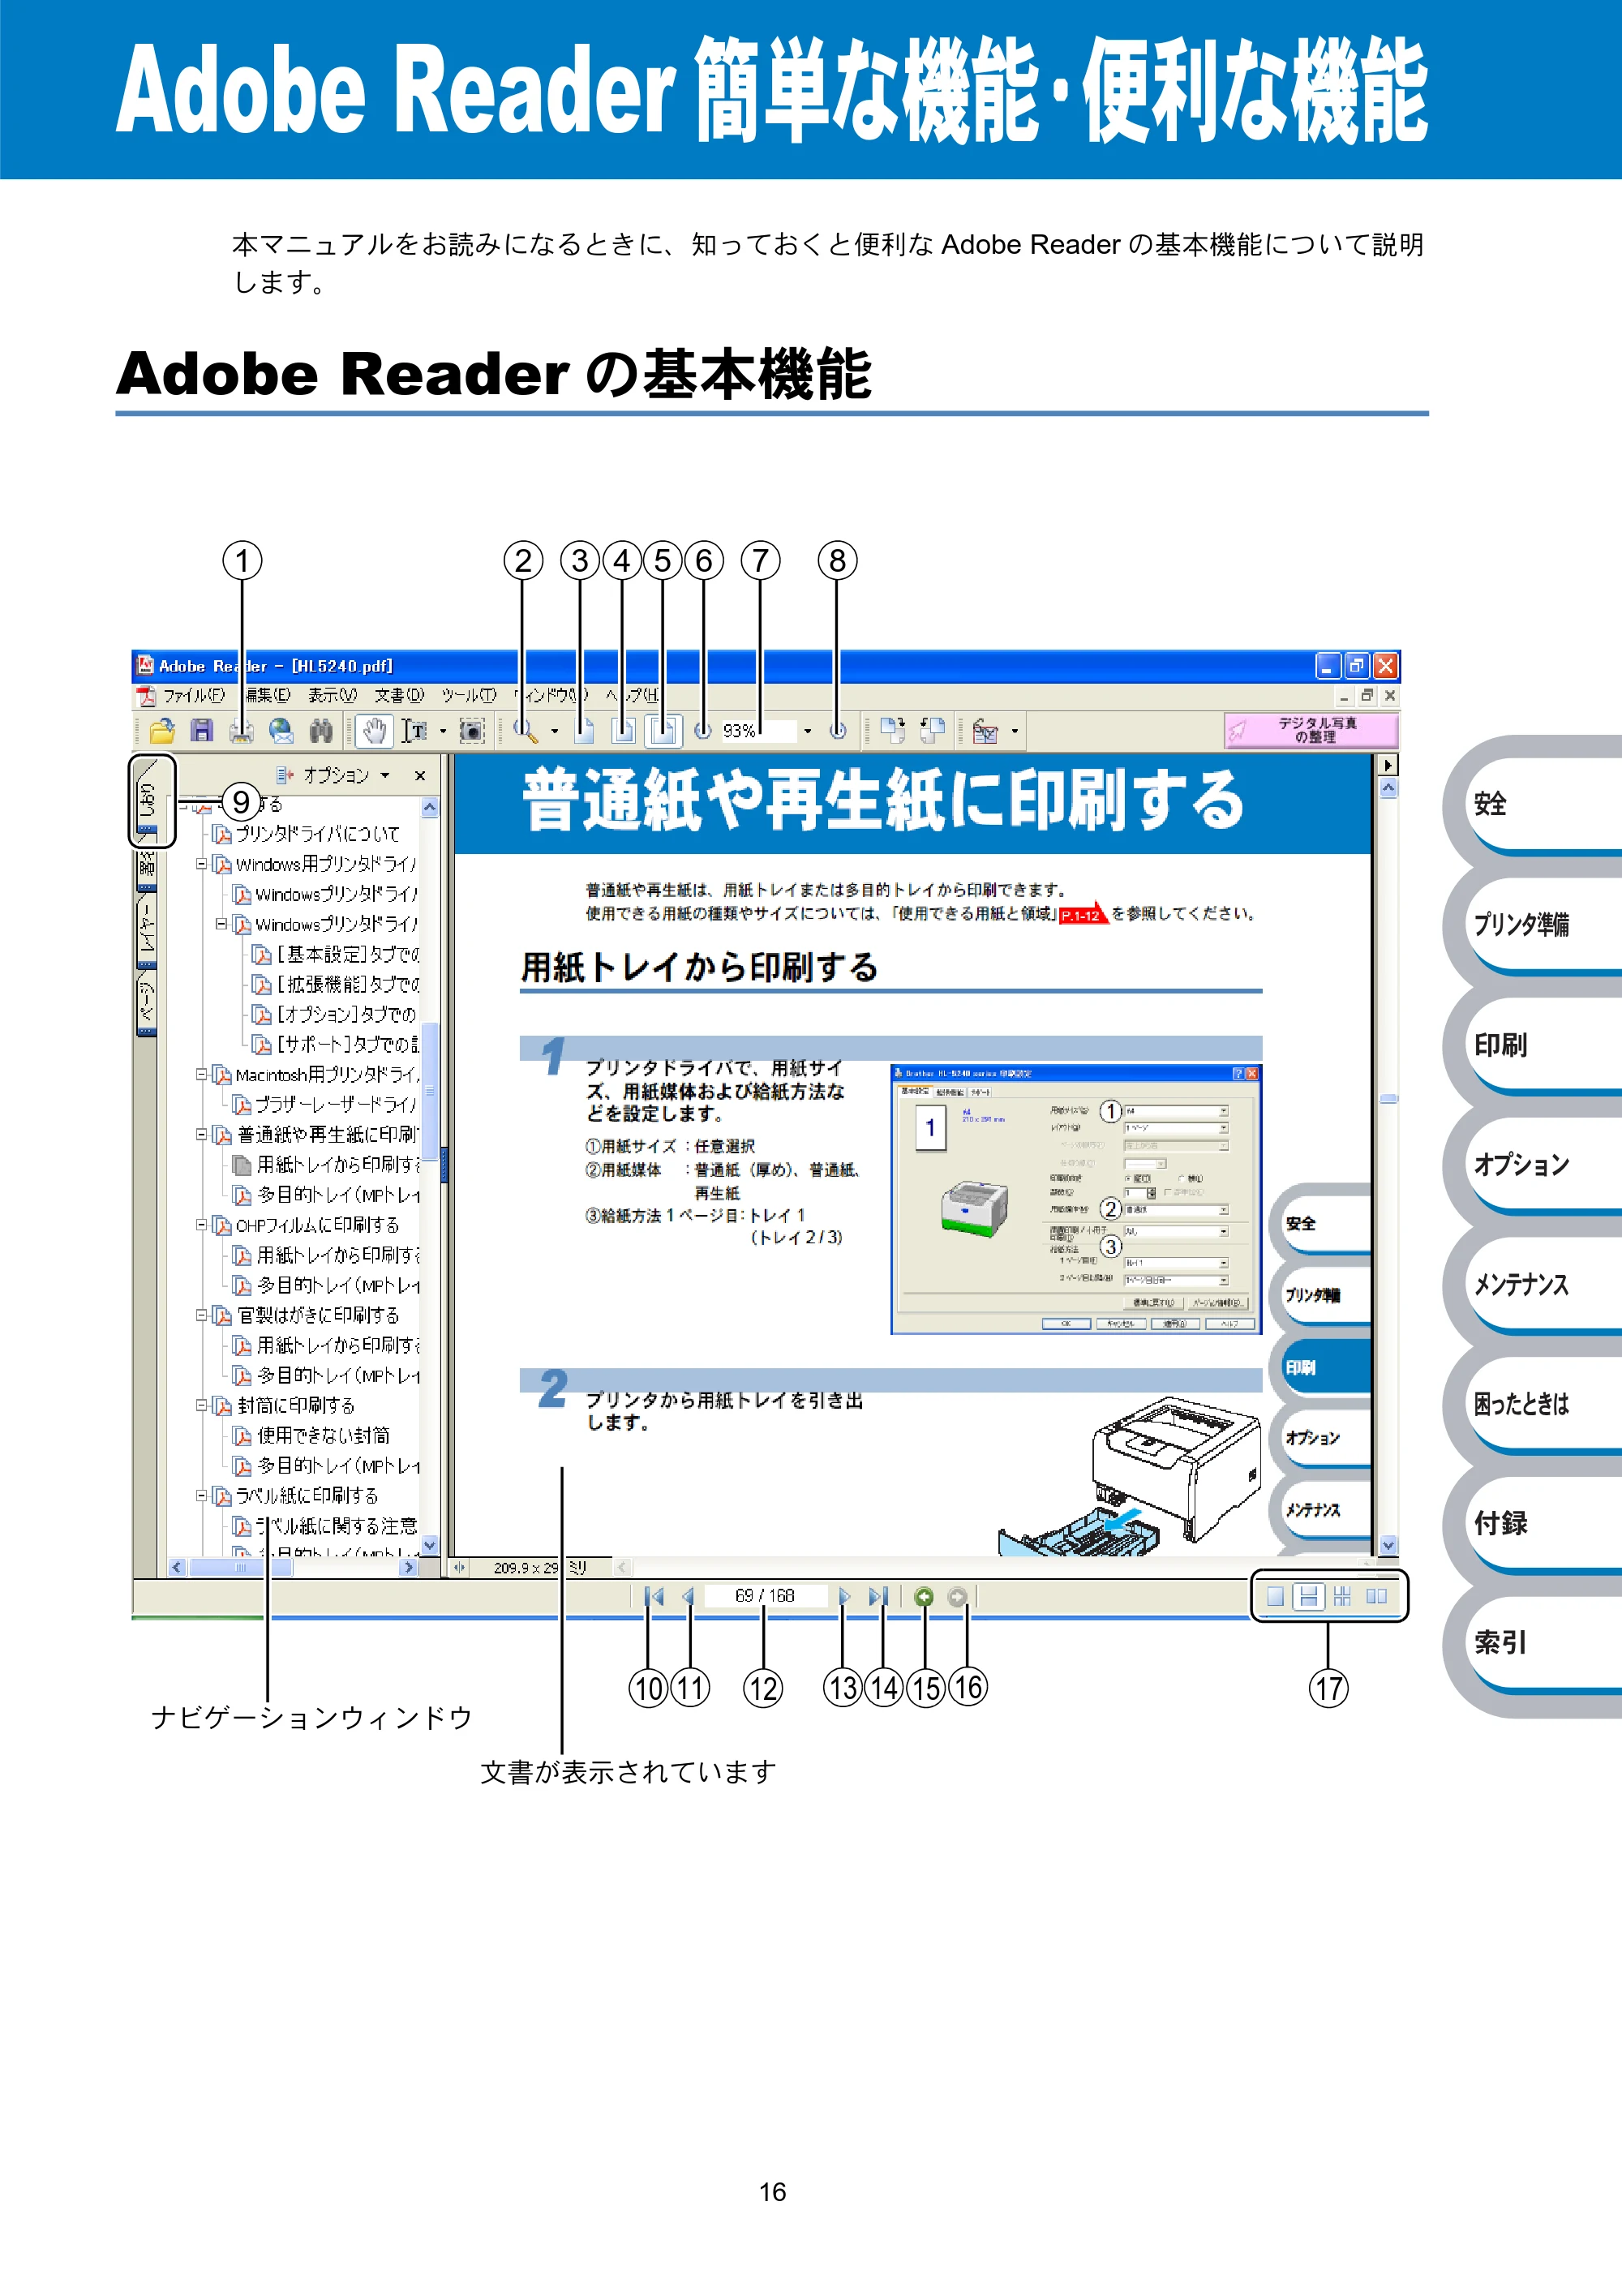Viewport: 1622px width, 2296px height.
Task: Open the 表示(V) menu
Action: [332, 695]
